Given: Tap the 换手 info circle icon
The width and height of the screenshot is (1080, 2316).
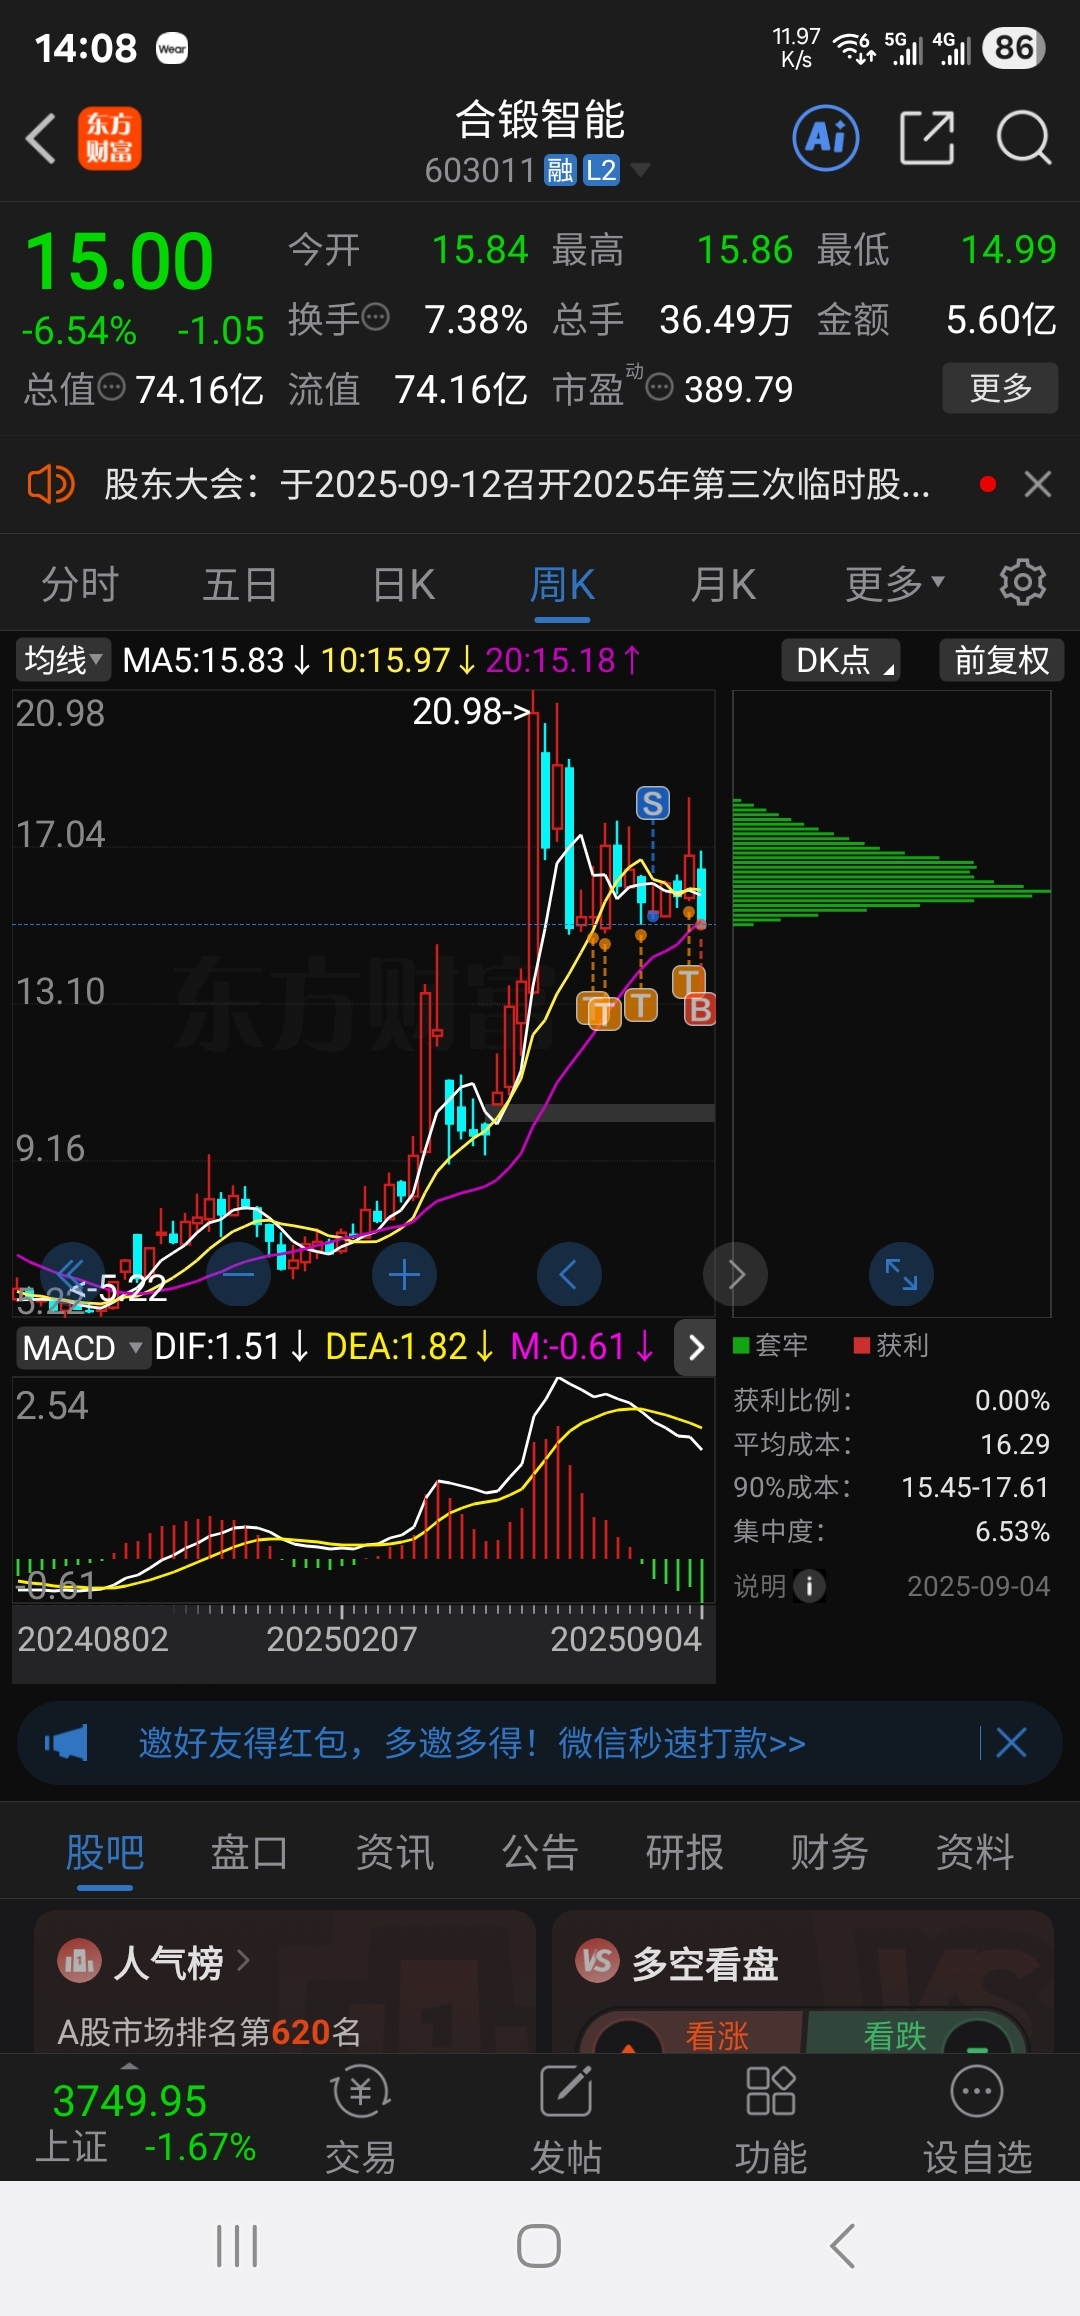Looking at the screenshot, I should coord(375,318).
